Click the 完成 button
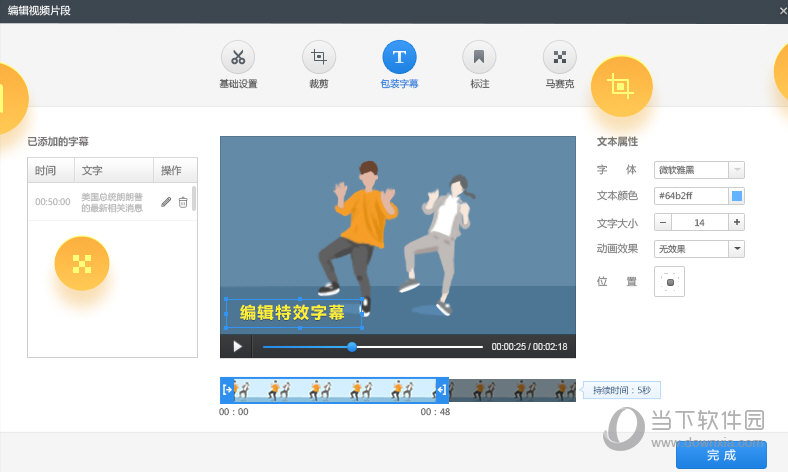The image size is (788, 472). click(721, 455)
